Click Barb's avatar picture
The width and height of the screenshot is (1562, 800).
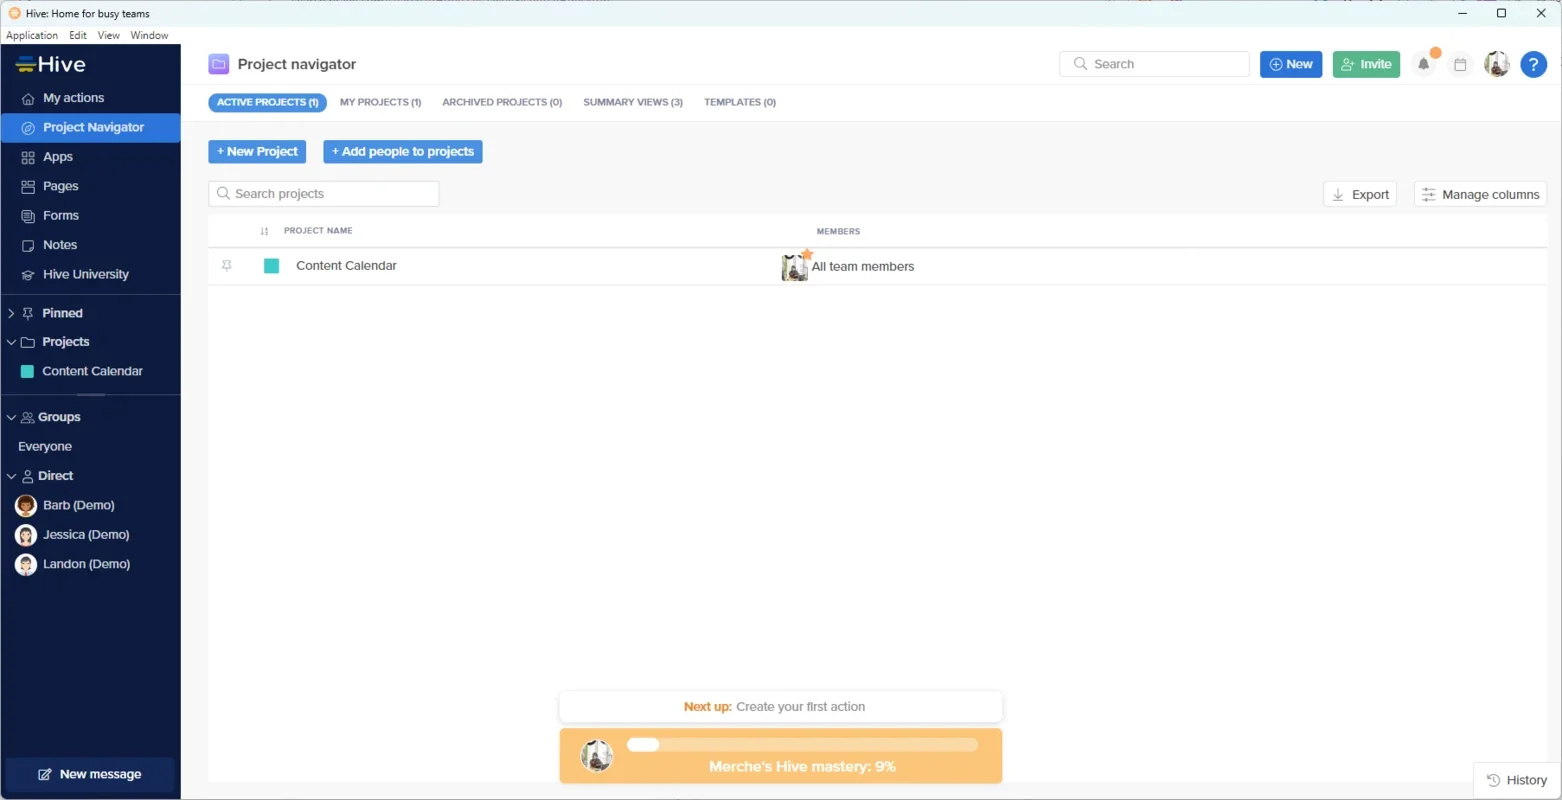tap(26, 505)
